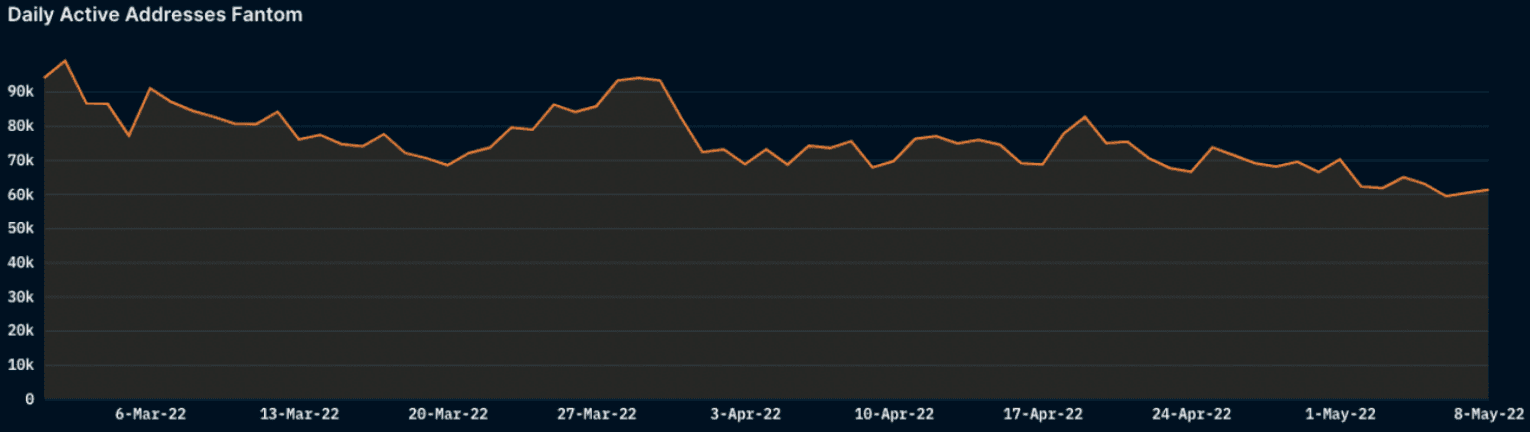This screenshot has width=1530, height=432.
Task: Click the 27-Mar-22 date label
Action: click(x=597, y=414)
